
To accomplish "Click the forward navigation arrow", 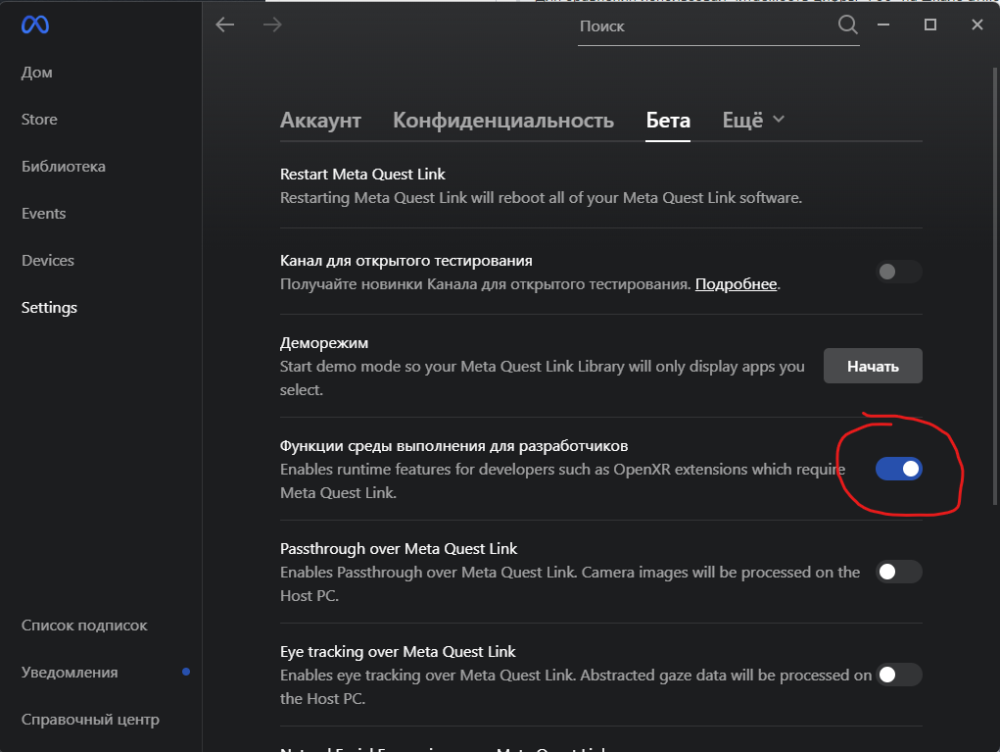I will [x=272, y=25].
